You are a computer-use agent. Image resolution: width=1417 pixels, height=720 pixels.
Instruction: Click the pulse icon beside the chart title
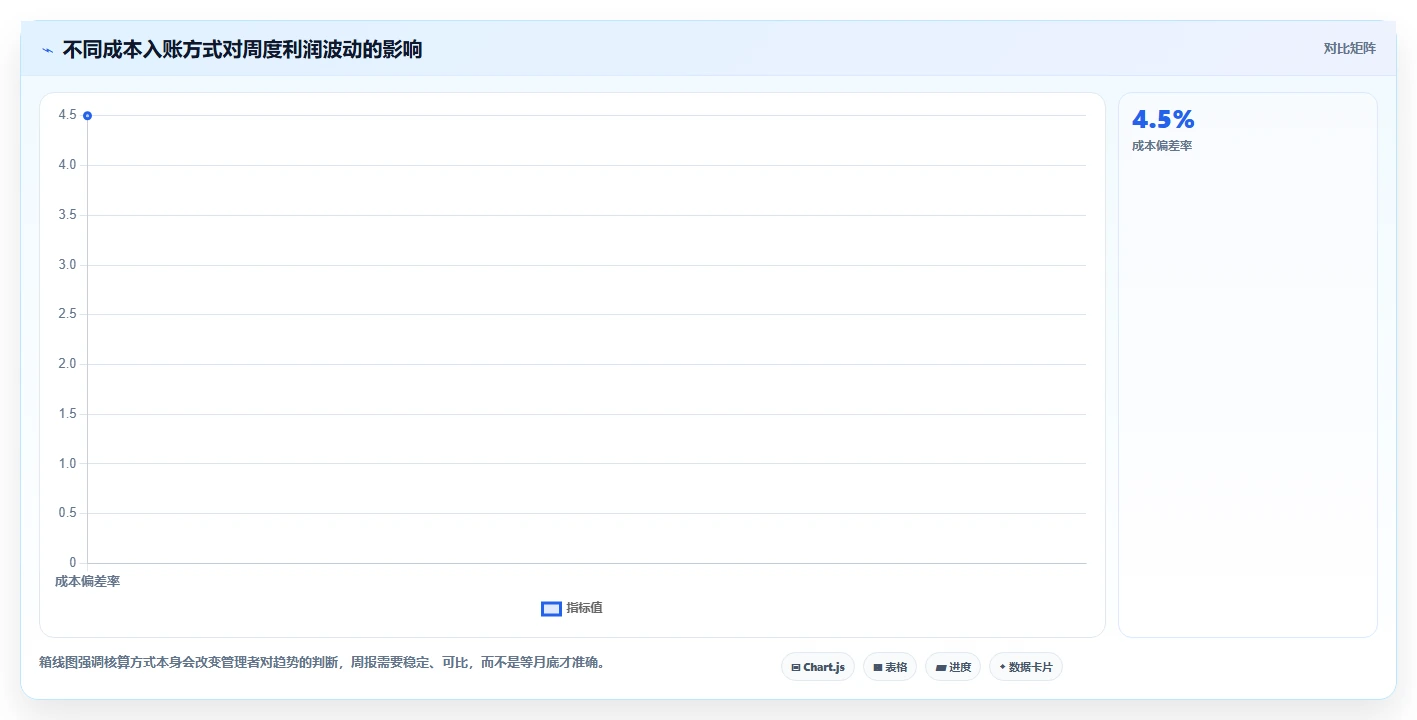[47, 50]
